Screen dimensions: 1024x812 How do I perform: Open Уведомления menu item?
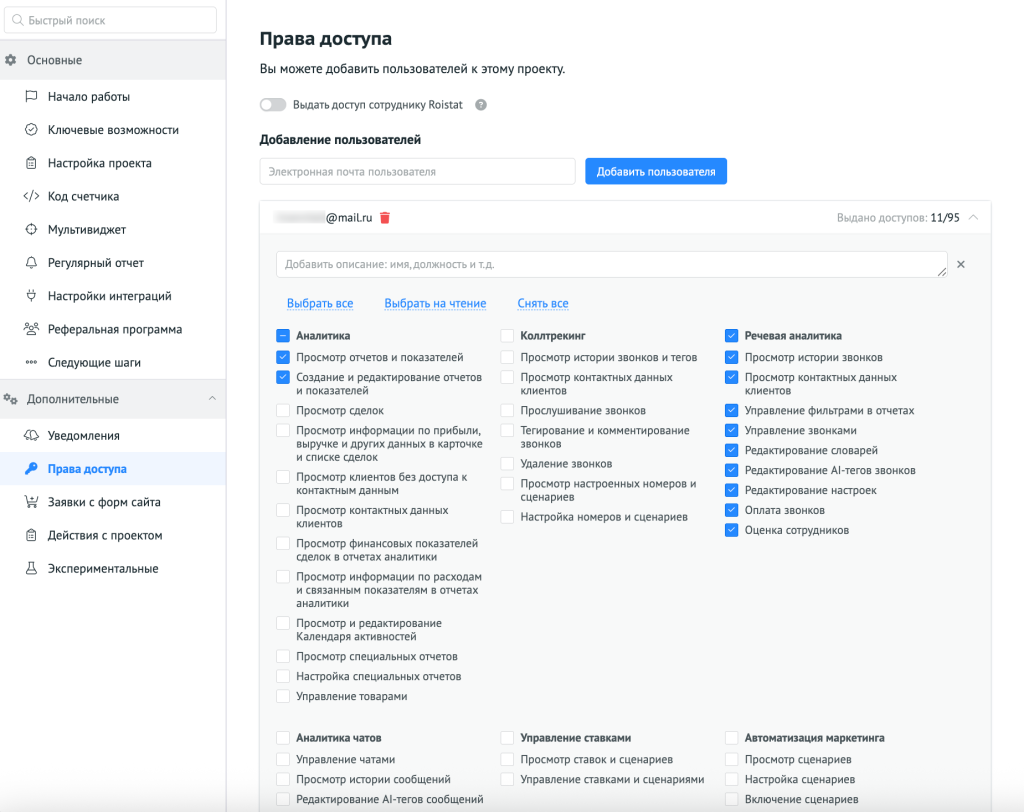coord(113,435)
